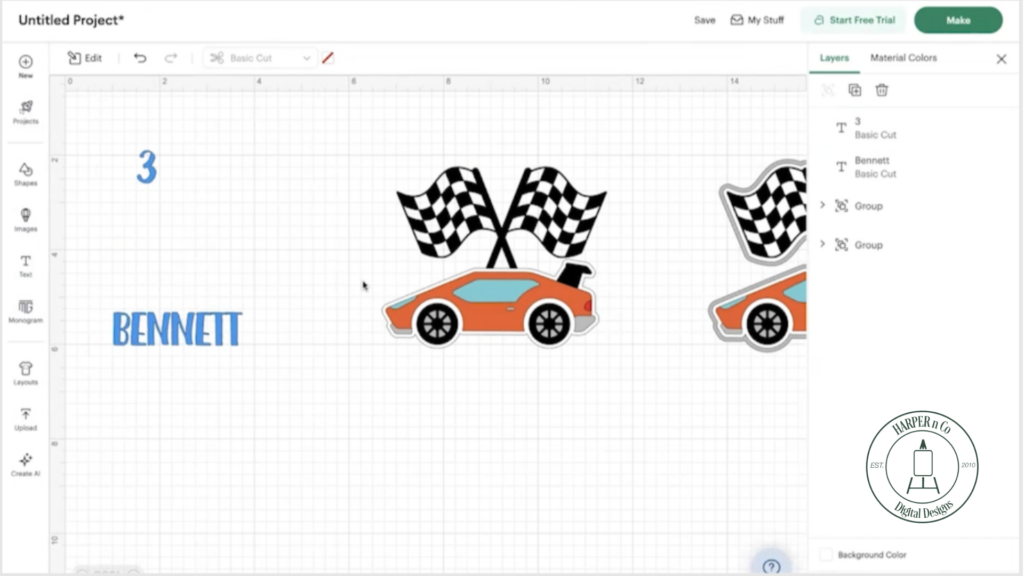Enable the Background Color checkbox
Image resolution: width=1024 pixels, height=576 pixels.
click(x=825, y=554)
